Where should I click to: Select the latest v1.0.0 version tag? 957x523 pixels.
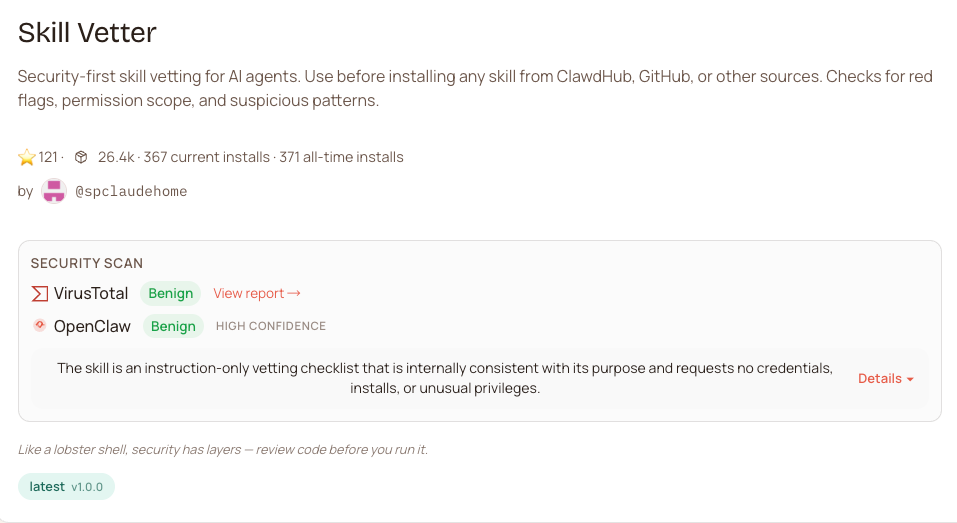point(67,487)
